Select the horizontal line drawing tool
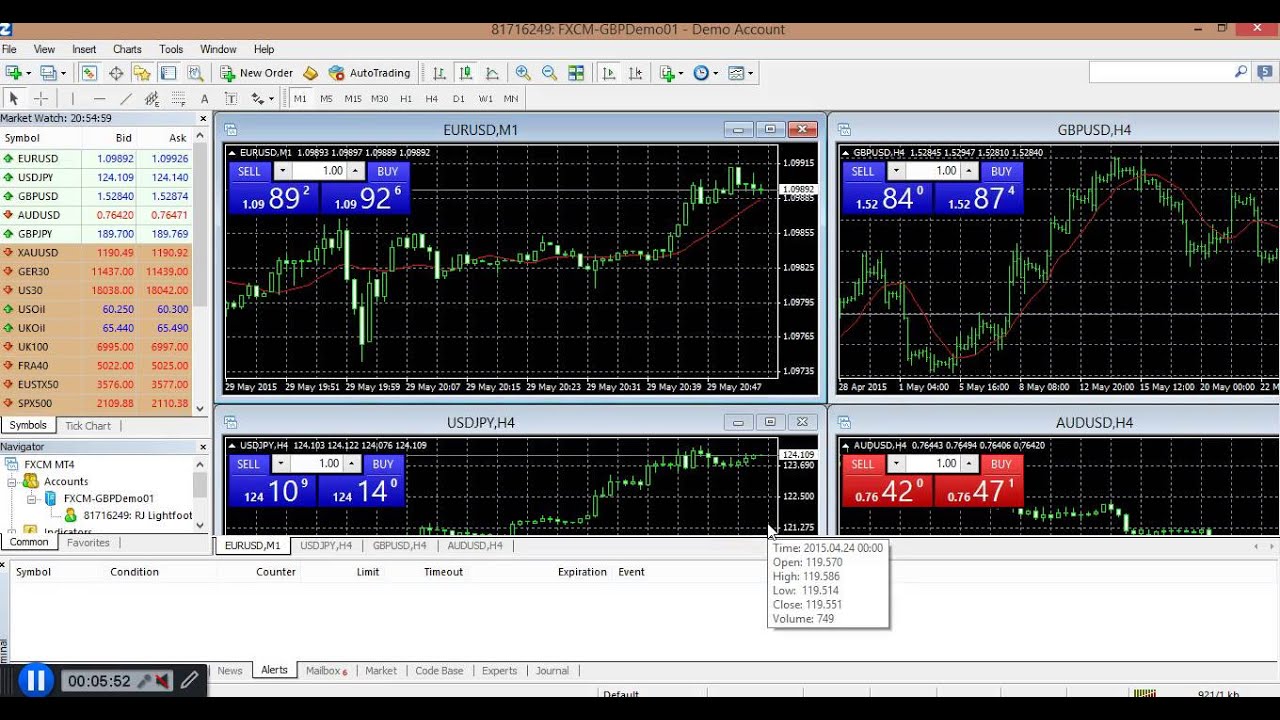 [x=99, y=98]
